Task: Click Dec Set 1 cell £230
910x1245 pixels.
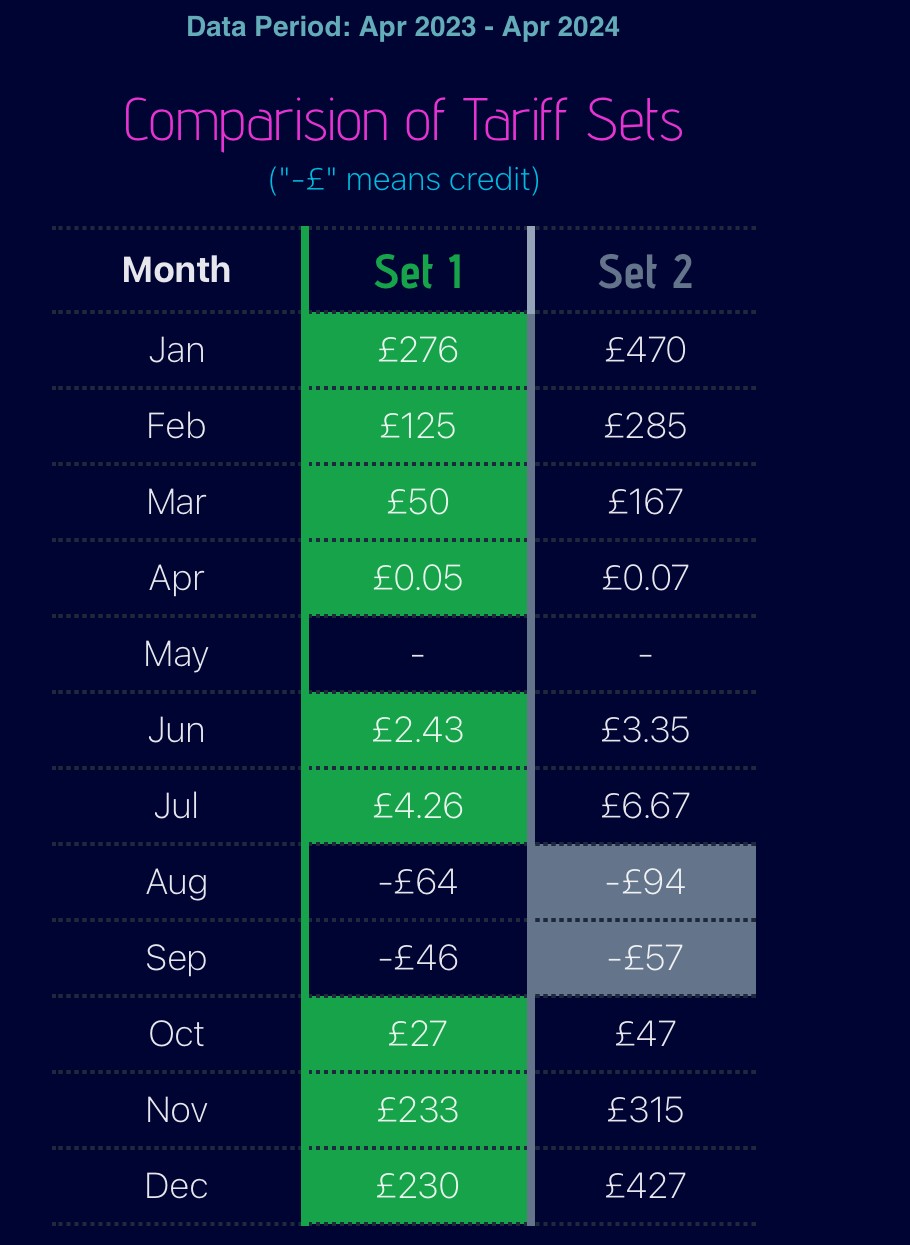Action: pyautogui.click(x=418, y=1186)
